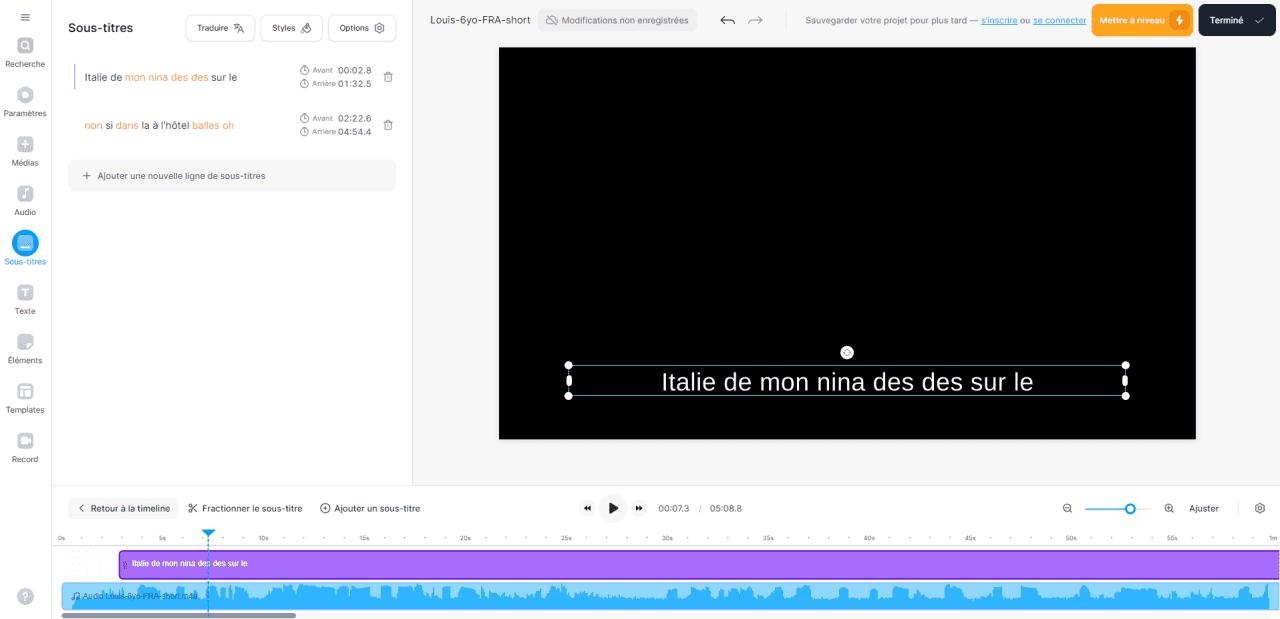This screenshot has width=1280, height=619.
Task: Click the horizontal timeline scrollbar
Action: pyautogui.click(x=179, y=615)
